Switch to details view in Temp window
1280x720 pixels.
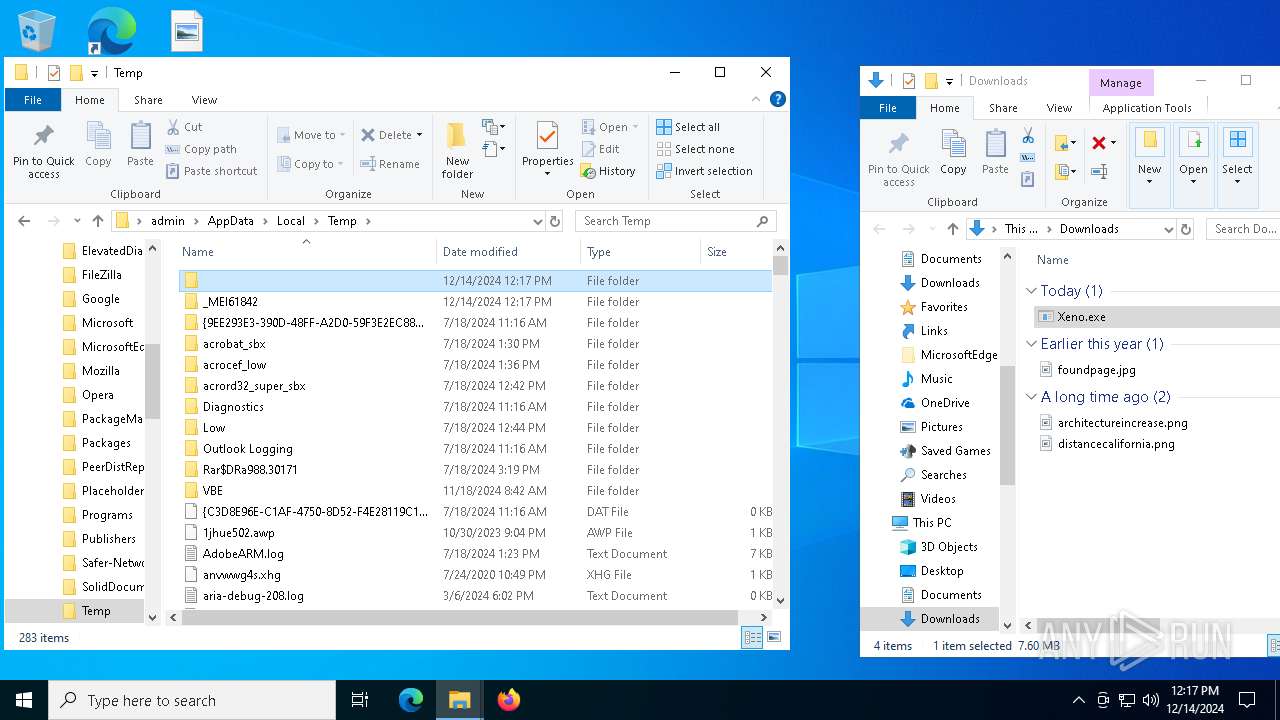point(752,637)
